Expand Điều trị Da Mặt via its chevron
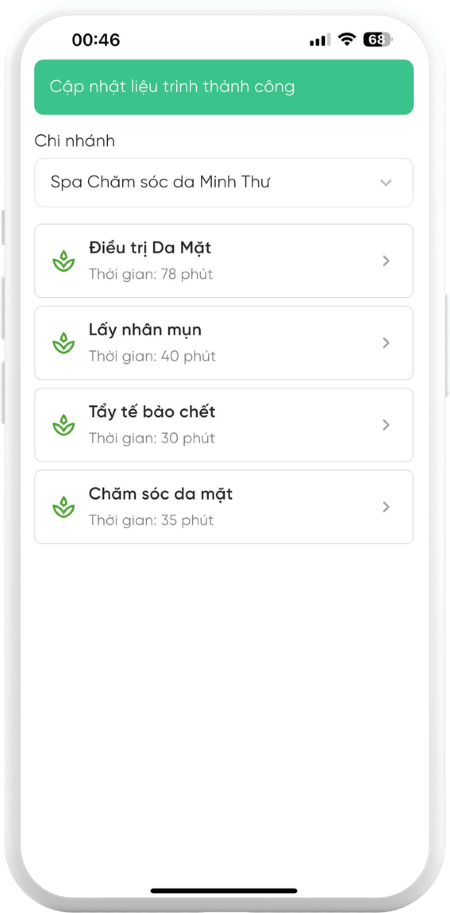 pyautogui.click(x=385, y=261)
